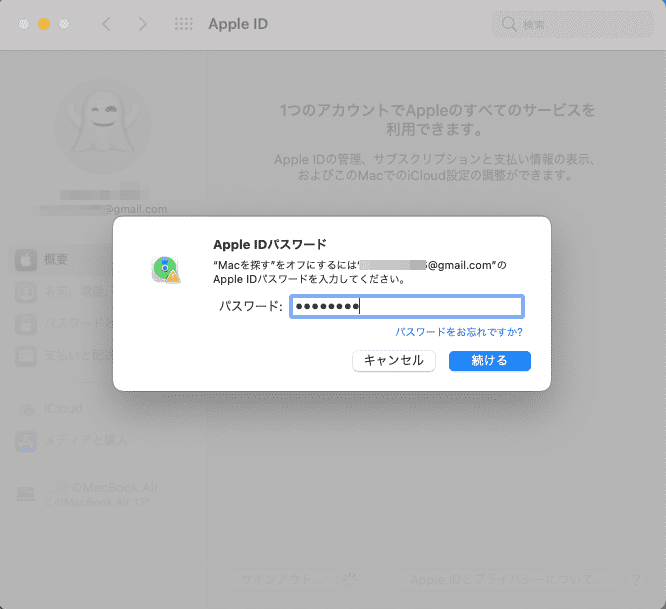This screenshot has height=609, width=666.
Task: Minimize the window with yellow button
Action: point(44,24)
